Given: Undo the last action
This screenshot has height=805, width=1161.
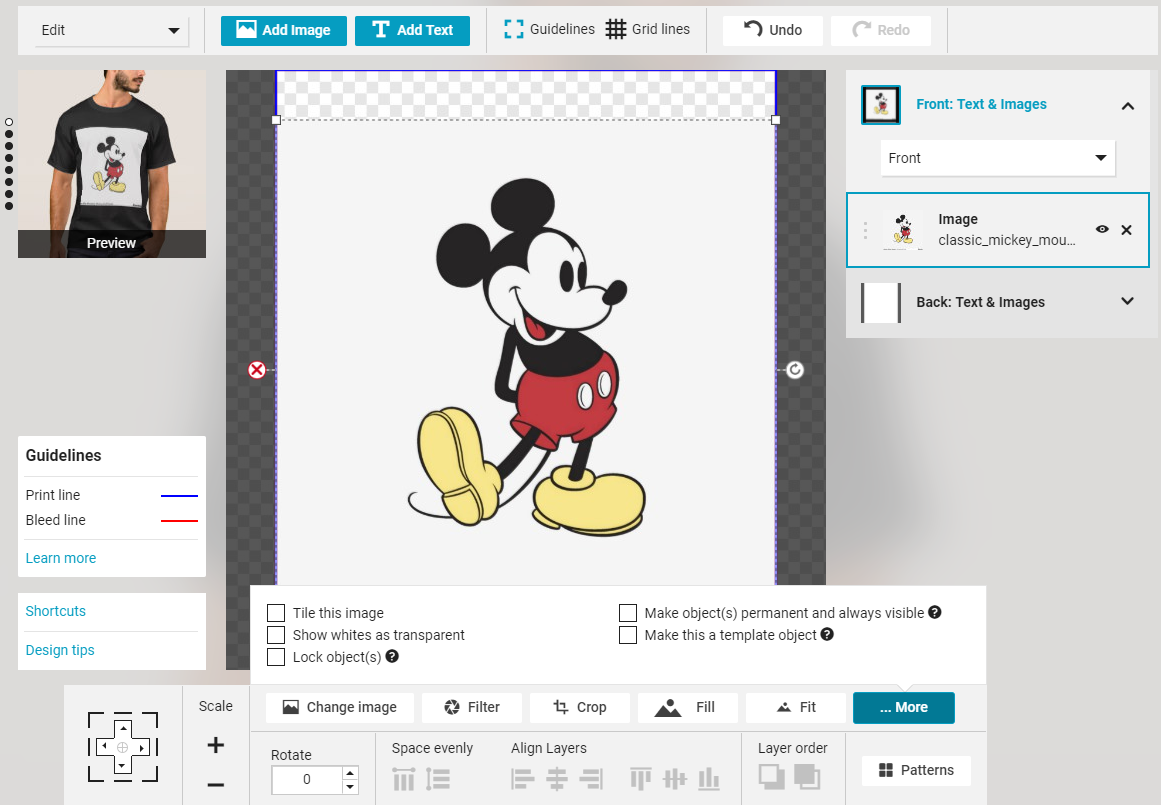Looking at the screenshot, I should [x=772, y=30].
